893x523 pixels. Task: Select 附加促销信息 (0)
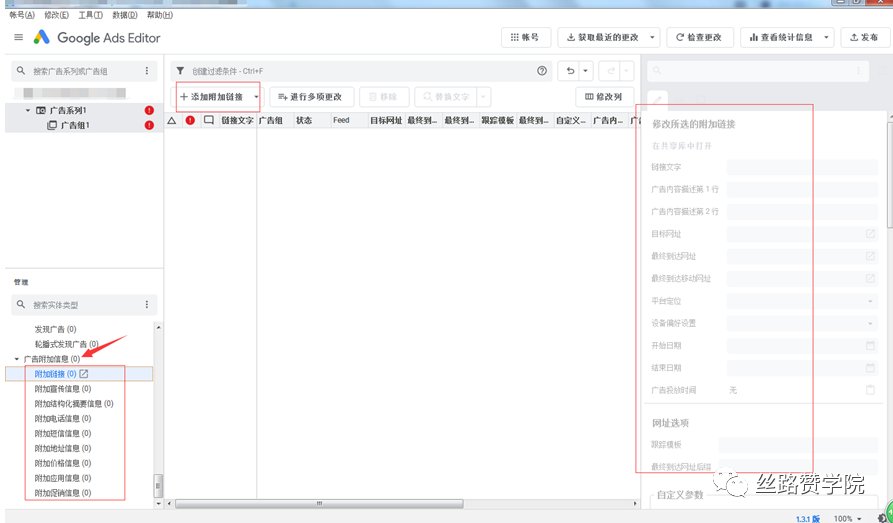click(63, 493)
